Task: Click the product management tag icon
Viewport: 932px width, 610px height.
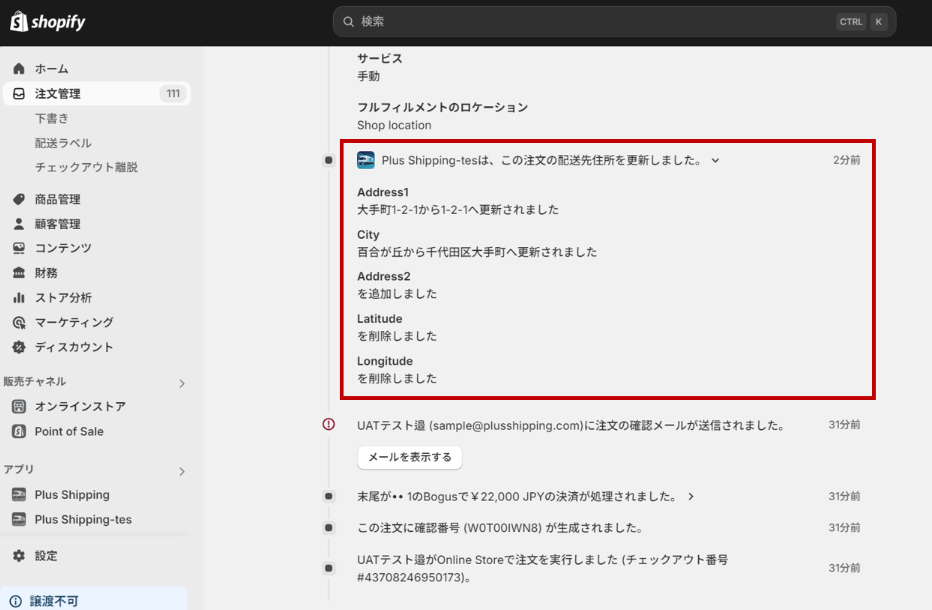Action: point(18,199)
